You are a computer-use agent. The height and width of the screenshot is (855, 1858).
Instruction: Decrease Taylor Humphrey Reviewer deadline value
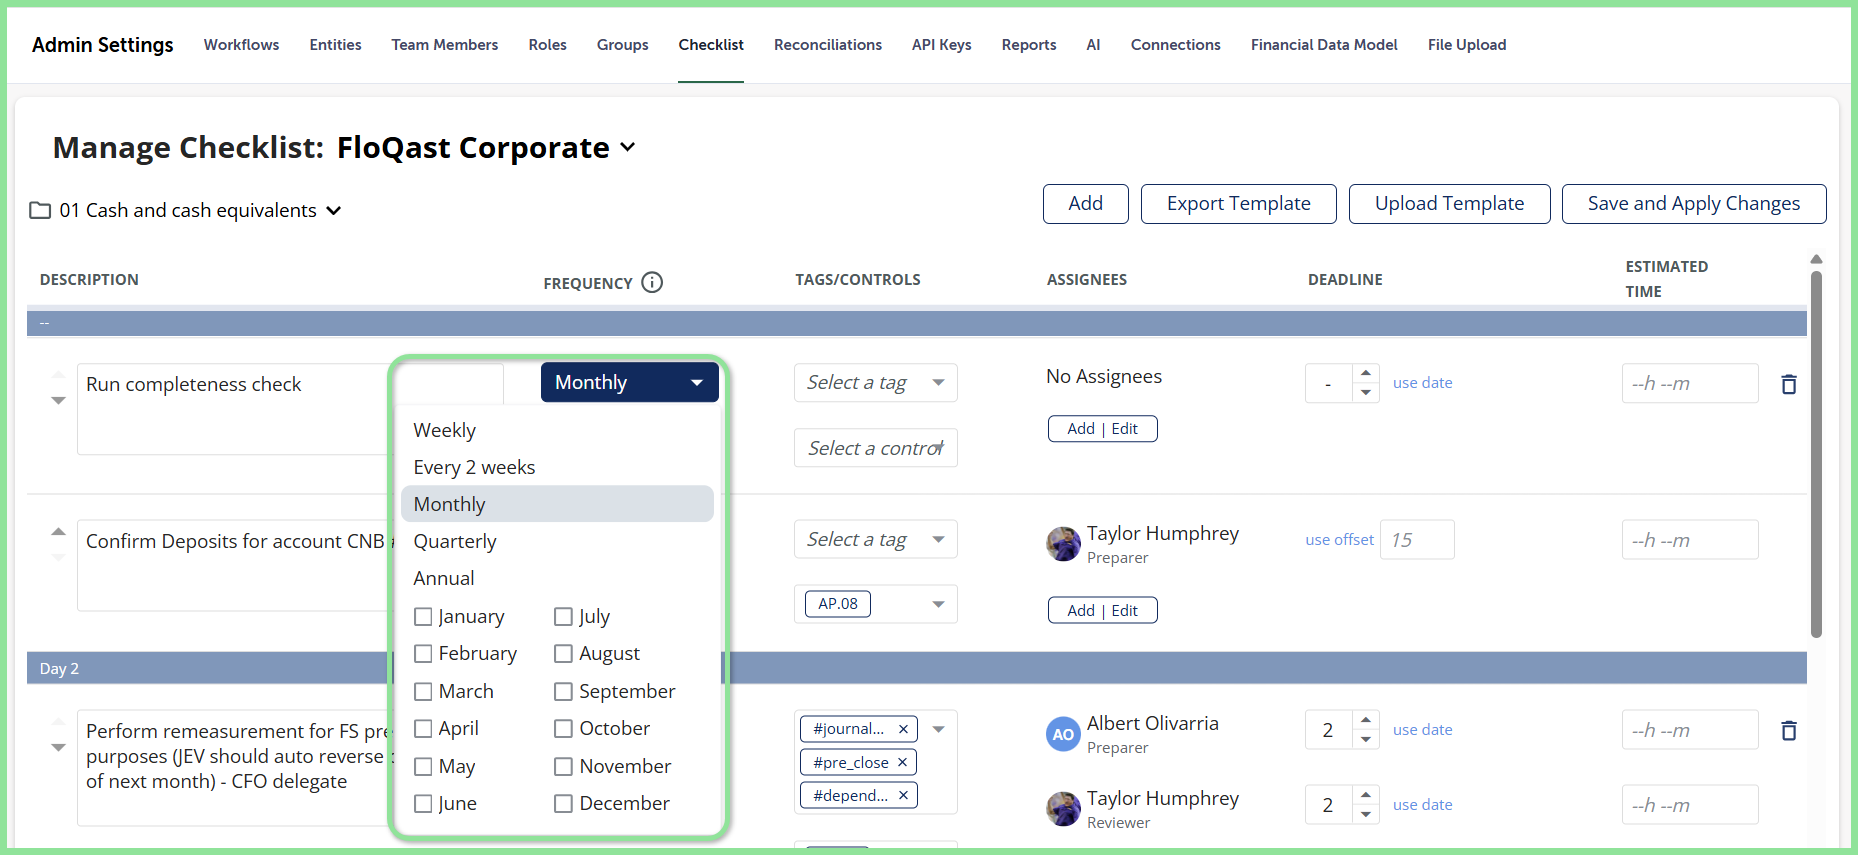[x=1366, y=814]
